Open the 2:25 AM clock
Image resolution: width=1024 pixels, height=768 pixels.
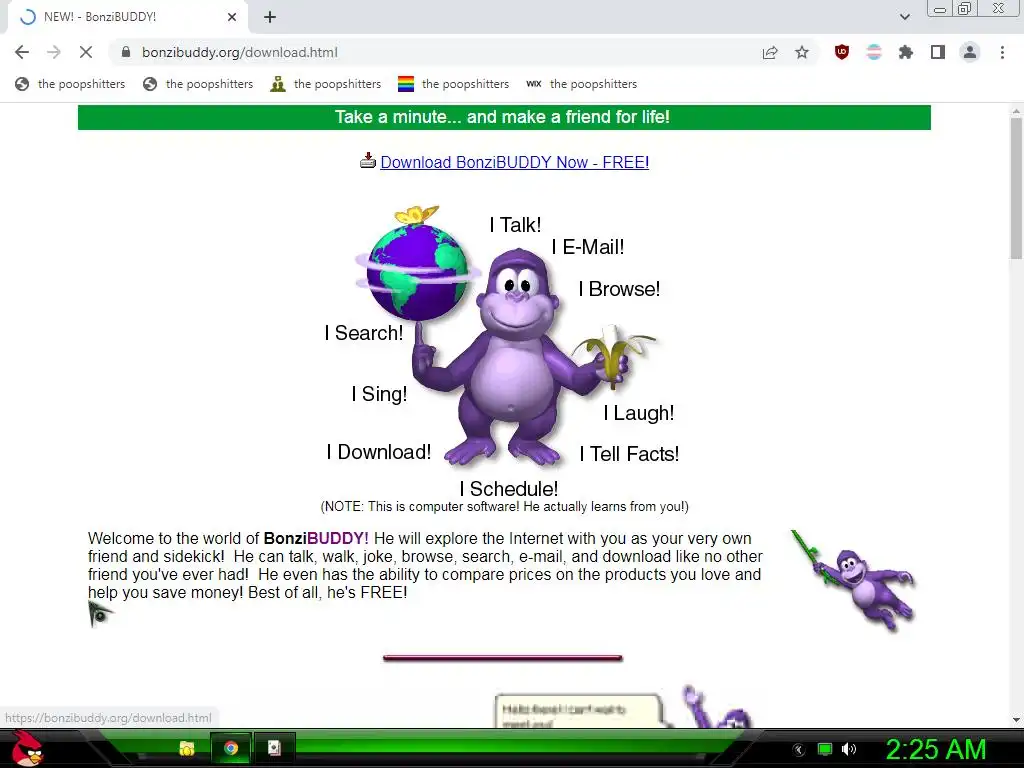(x=936, y=749)
